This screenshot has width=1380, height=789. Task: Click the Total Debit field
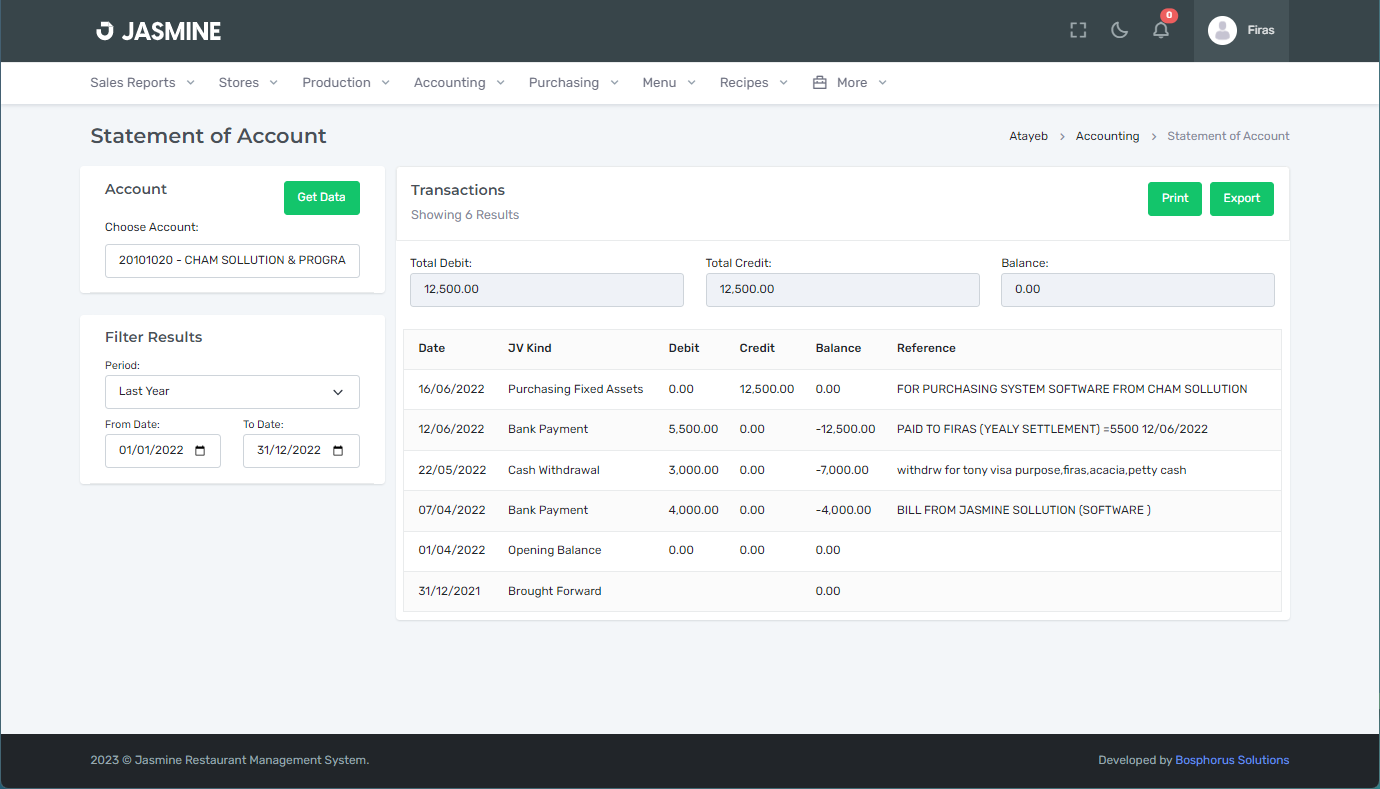coord(547,290)
